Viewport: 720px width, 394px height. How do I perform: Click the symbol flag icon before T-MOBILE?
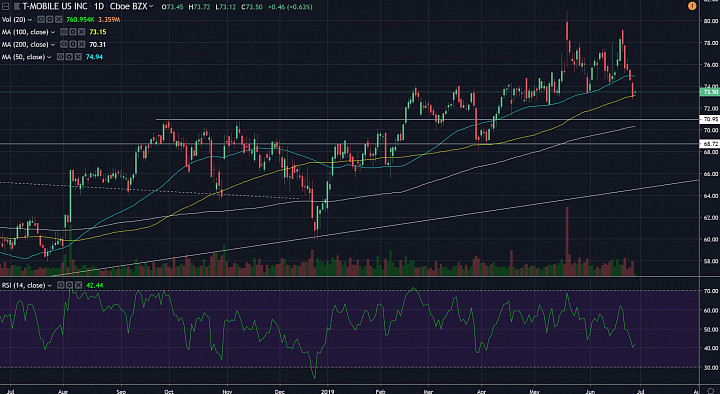pyautogui.click(x=17, y=7)
